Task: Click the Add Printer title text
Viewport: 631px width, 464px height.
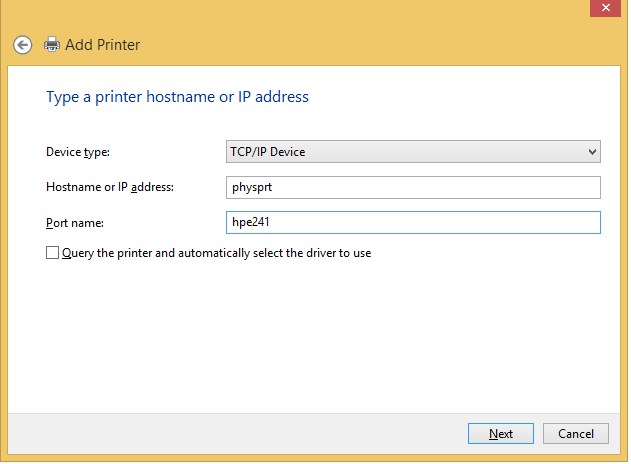Action: [x=103, y=45]
